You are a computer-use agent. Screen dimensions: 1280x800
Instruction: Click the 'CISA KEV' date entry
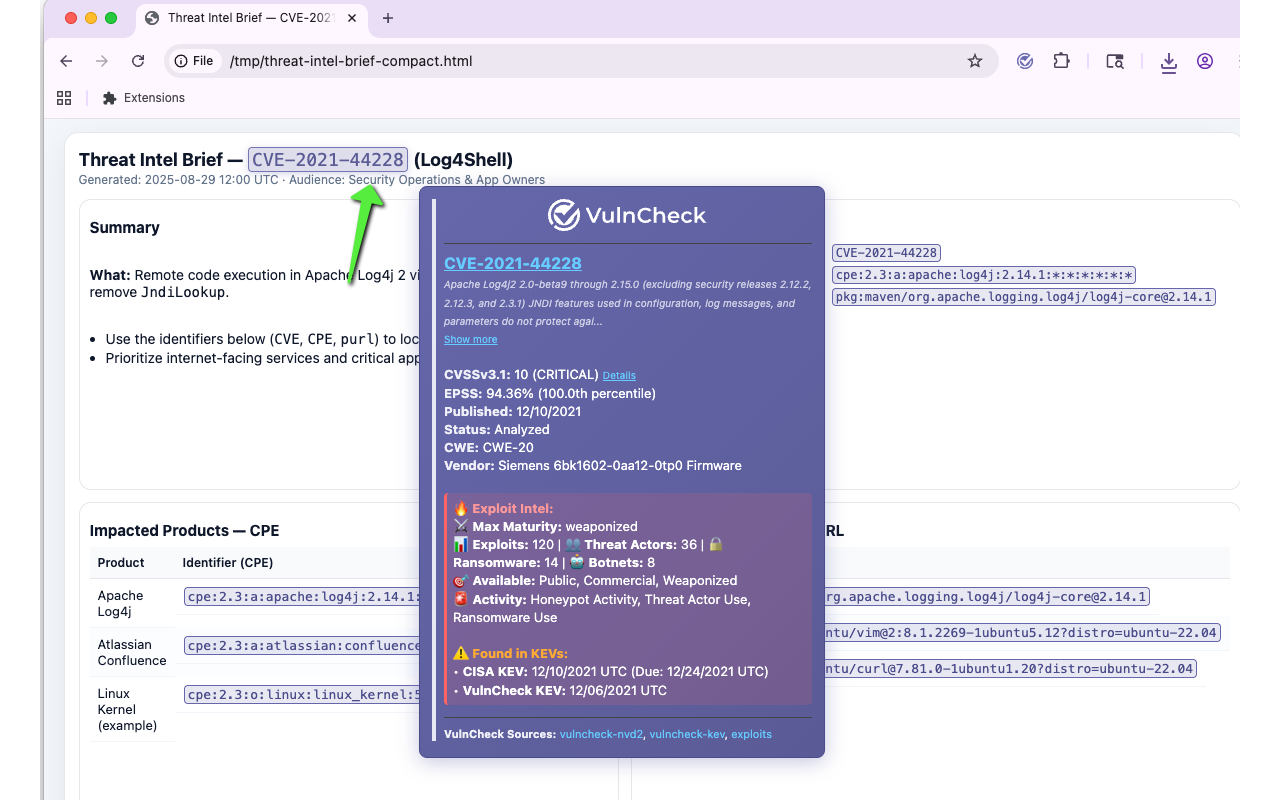click(611, 671)
